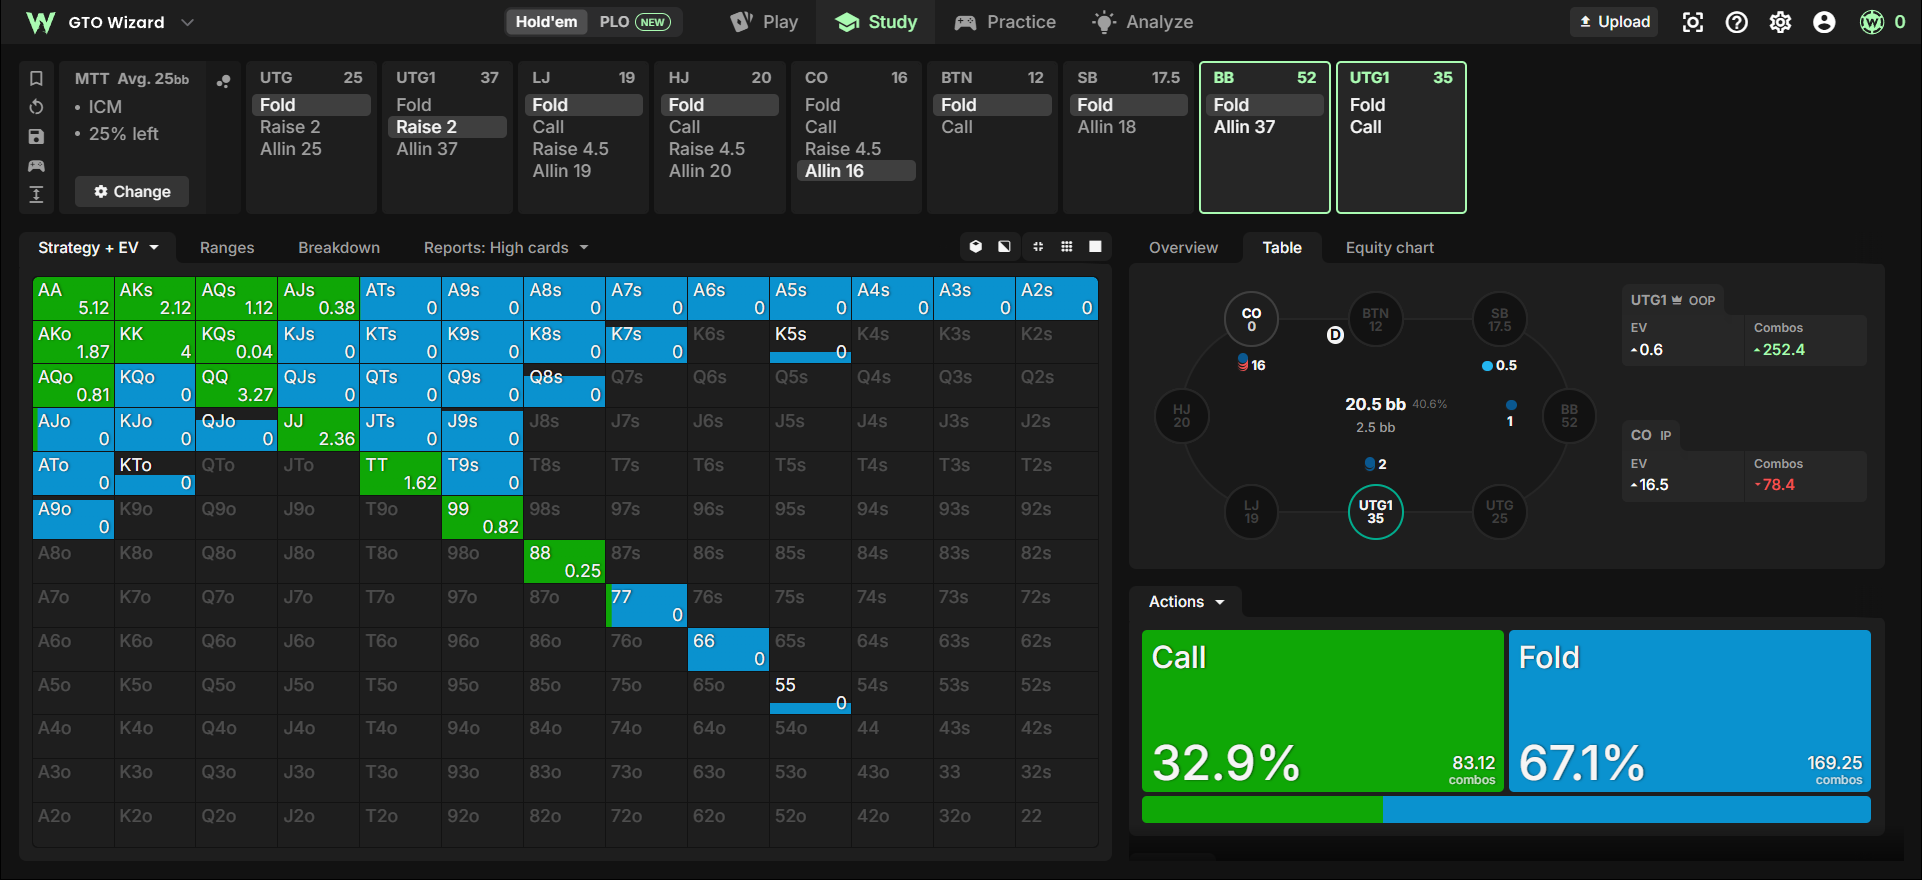This screenshot has height=880, width=1922.
Task: Click the AA cell in the hand matrix
Action: coord(73,299)
